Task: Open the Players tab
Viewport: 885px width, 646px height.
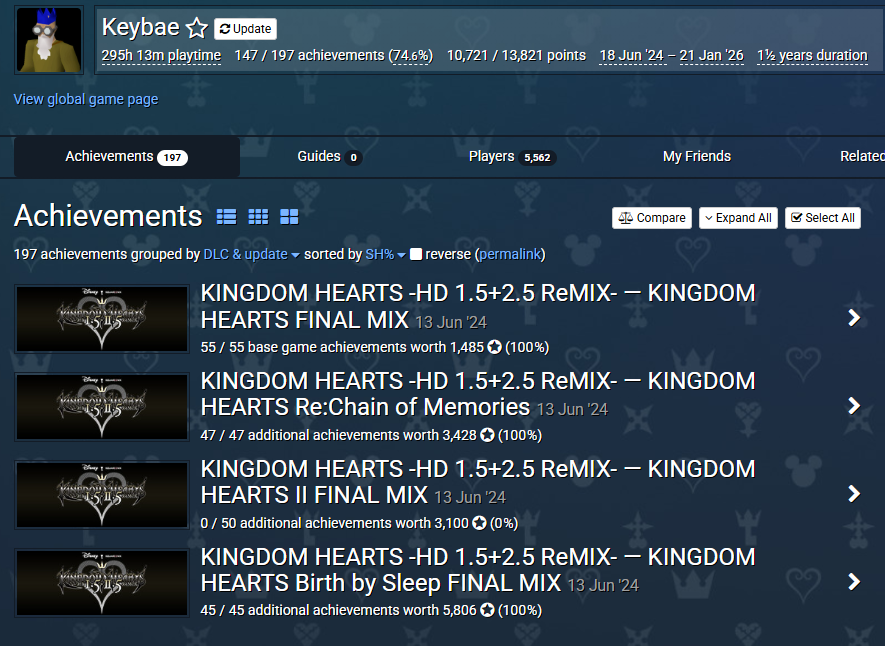Action: click(512, 157)
